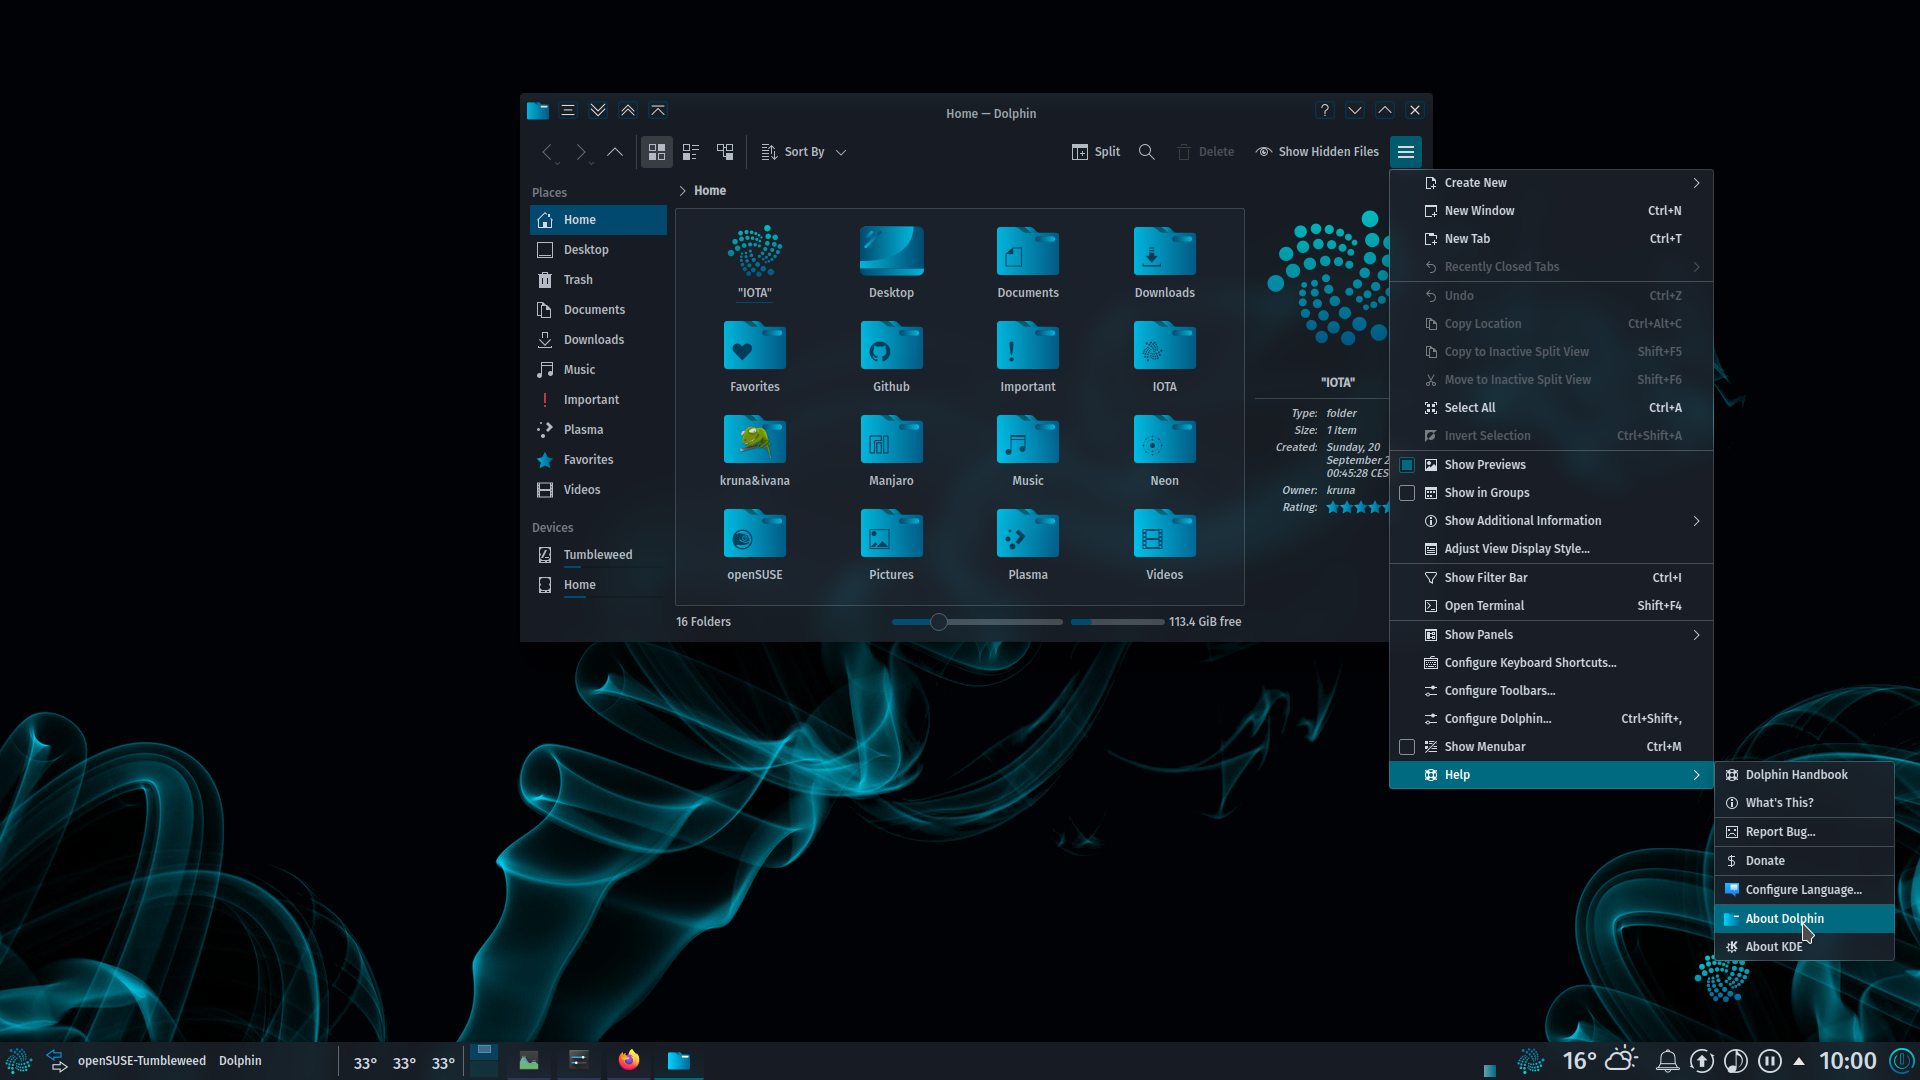The image size is (1920, 1080).
Task: Click breadcrumb chevron before Home
Action: click(x=682, y=191)
